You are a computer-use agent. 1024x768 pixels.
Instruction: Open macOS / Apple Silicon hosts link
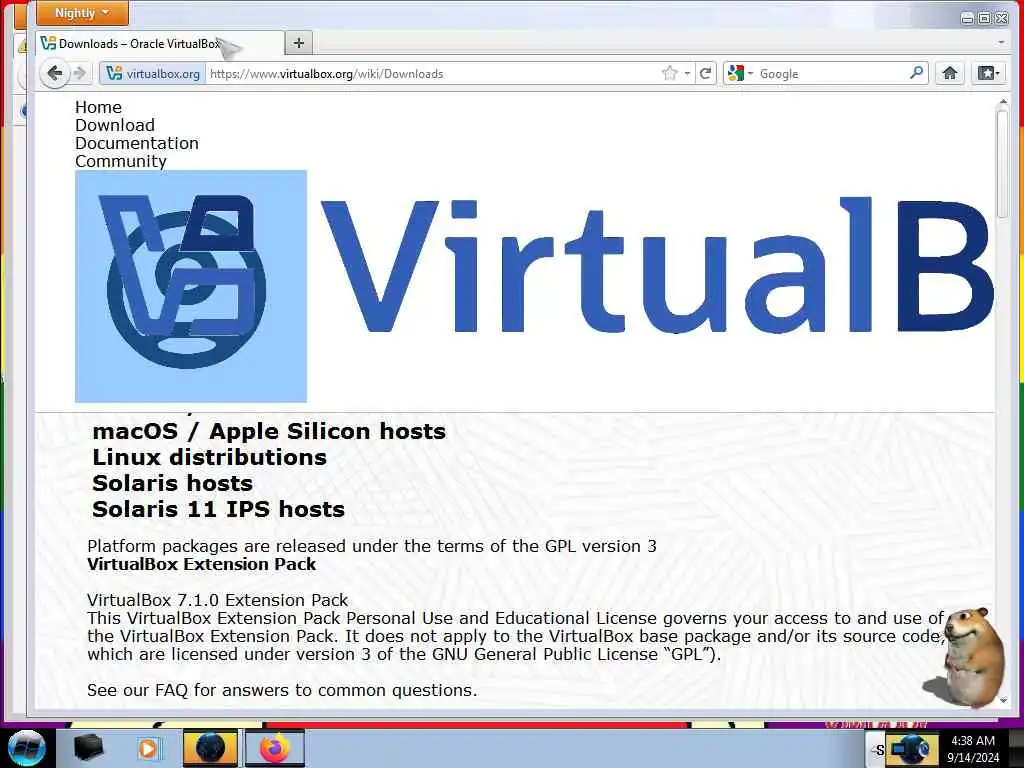[269, 431]
